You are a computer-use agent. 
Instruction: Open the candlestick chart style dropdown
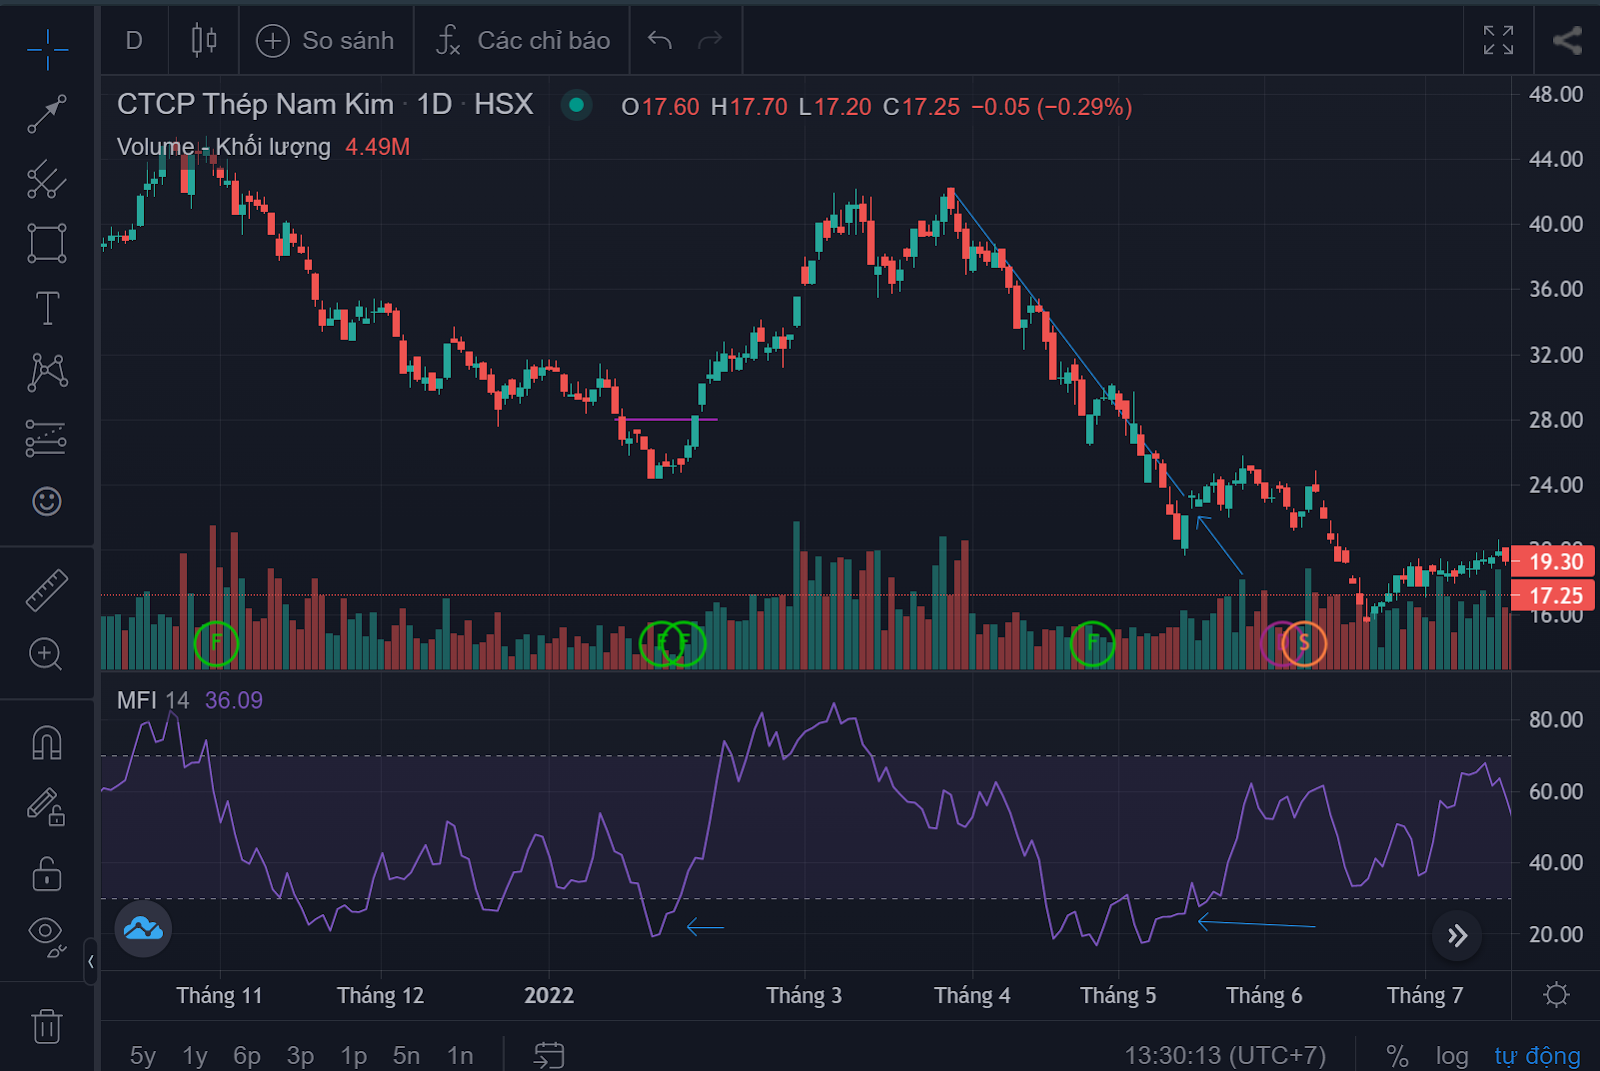(204, 41)
